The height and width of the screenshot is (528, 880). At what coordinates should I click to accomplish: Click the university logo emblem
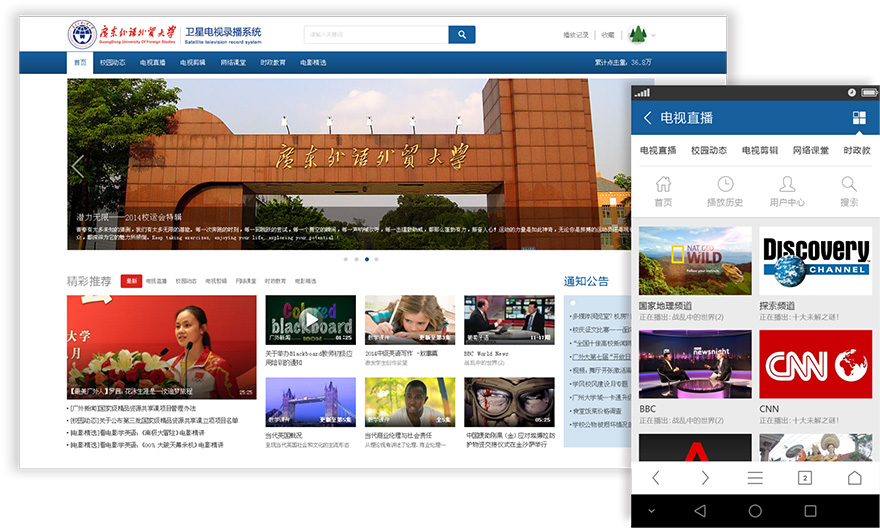82,34
